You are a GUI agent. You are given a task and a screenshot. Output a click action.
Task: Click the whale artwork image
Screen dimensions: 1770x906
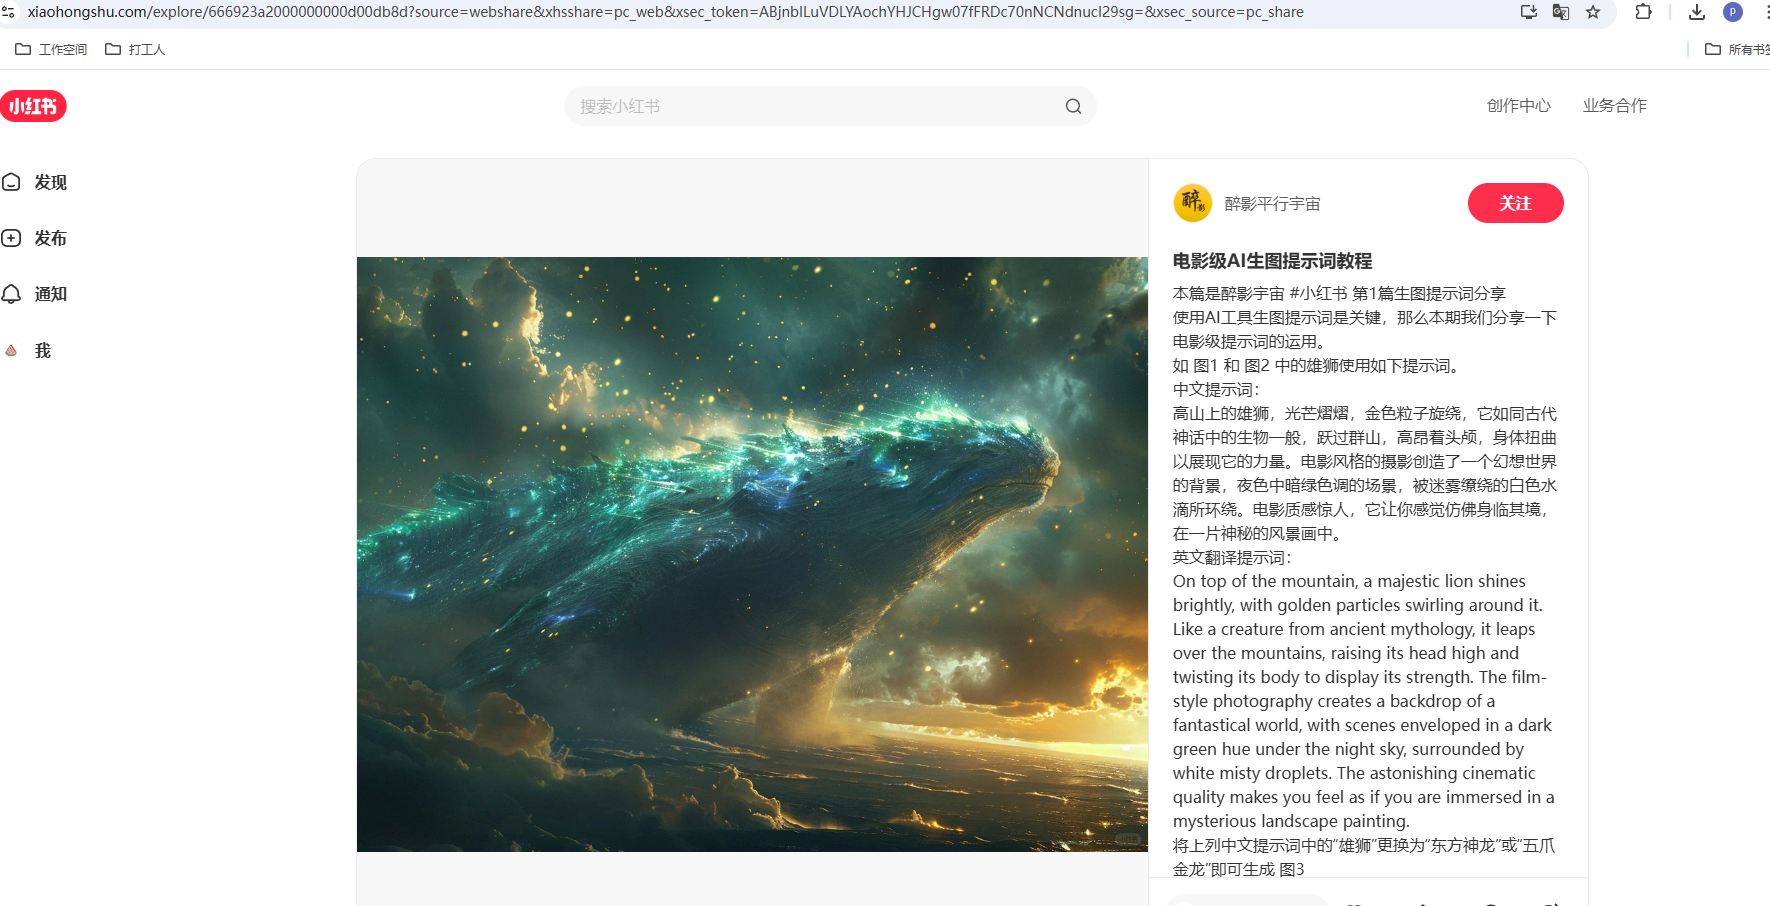click(x=752, y=554)
